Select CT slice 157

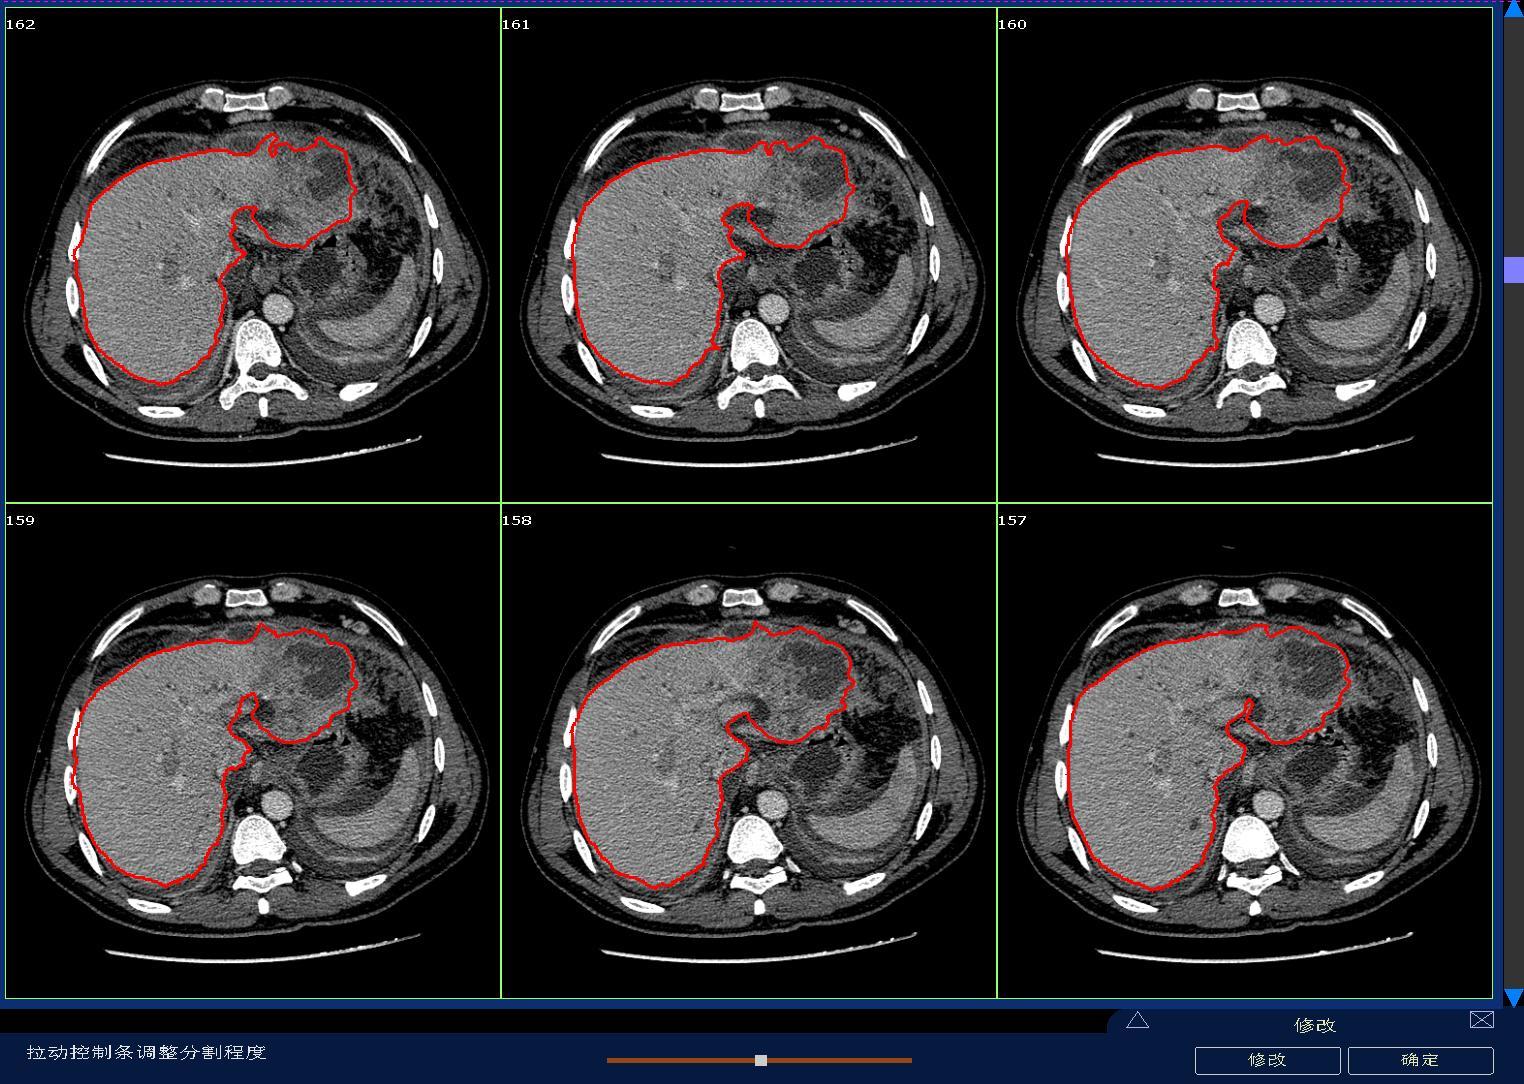1244,750
